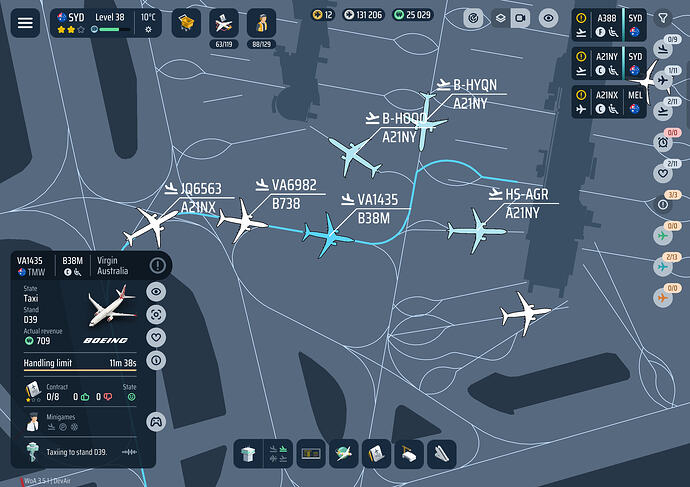Viewport: 690px width, 487px height.
Task: Select the A388 SYD arrival card
Action: (x=609, y=25)
